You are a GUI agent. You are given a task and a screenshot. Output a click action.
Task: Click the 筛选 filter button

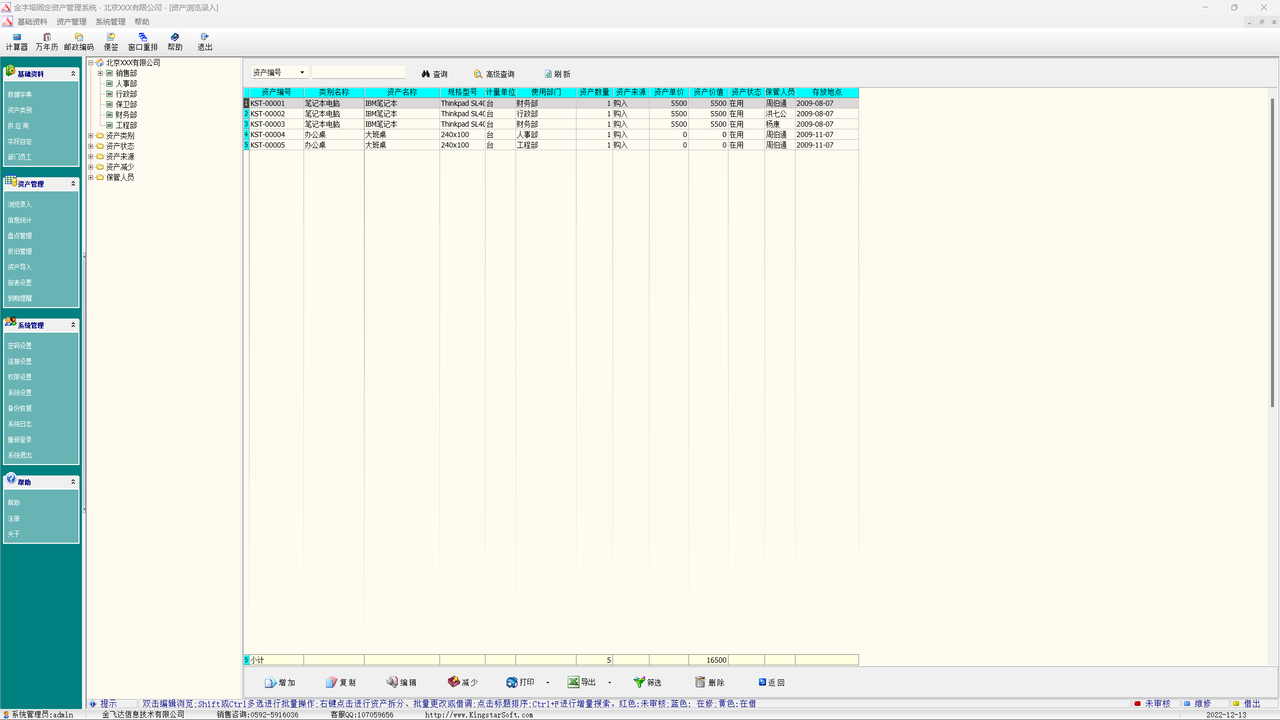[647, 683]
